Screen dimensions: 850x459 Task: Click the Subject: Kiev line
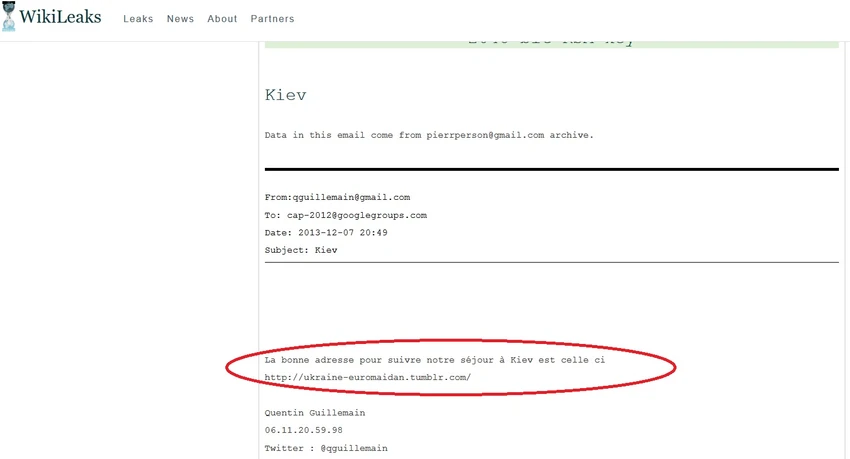tap(301, 250)
